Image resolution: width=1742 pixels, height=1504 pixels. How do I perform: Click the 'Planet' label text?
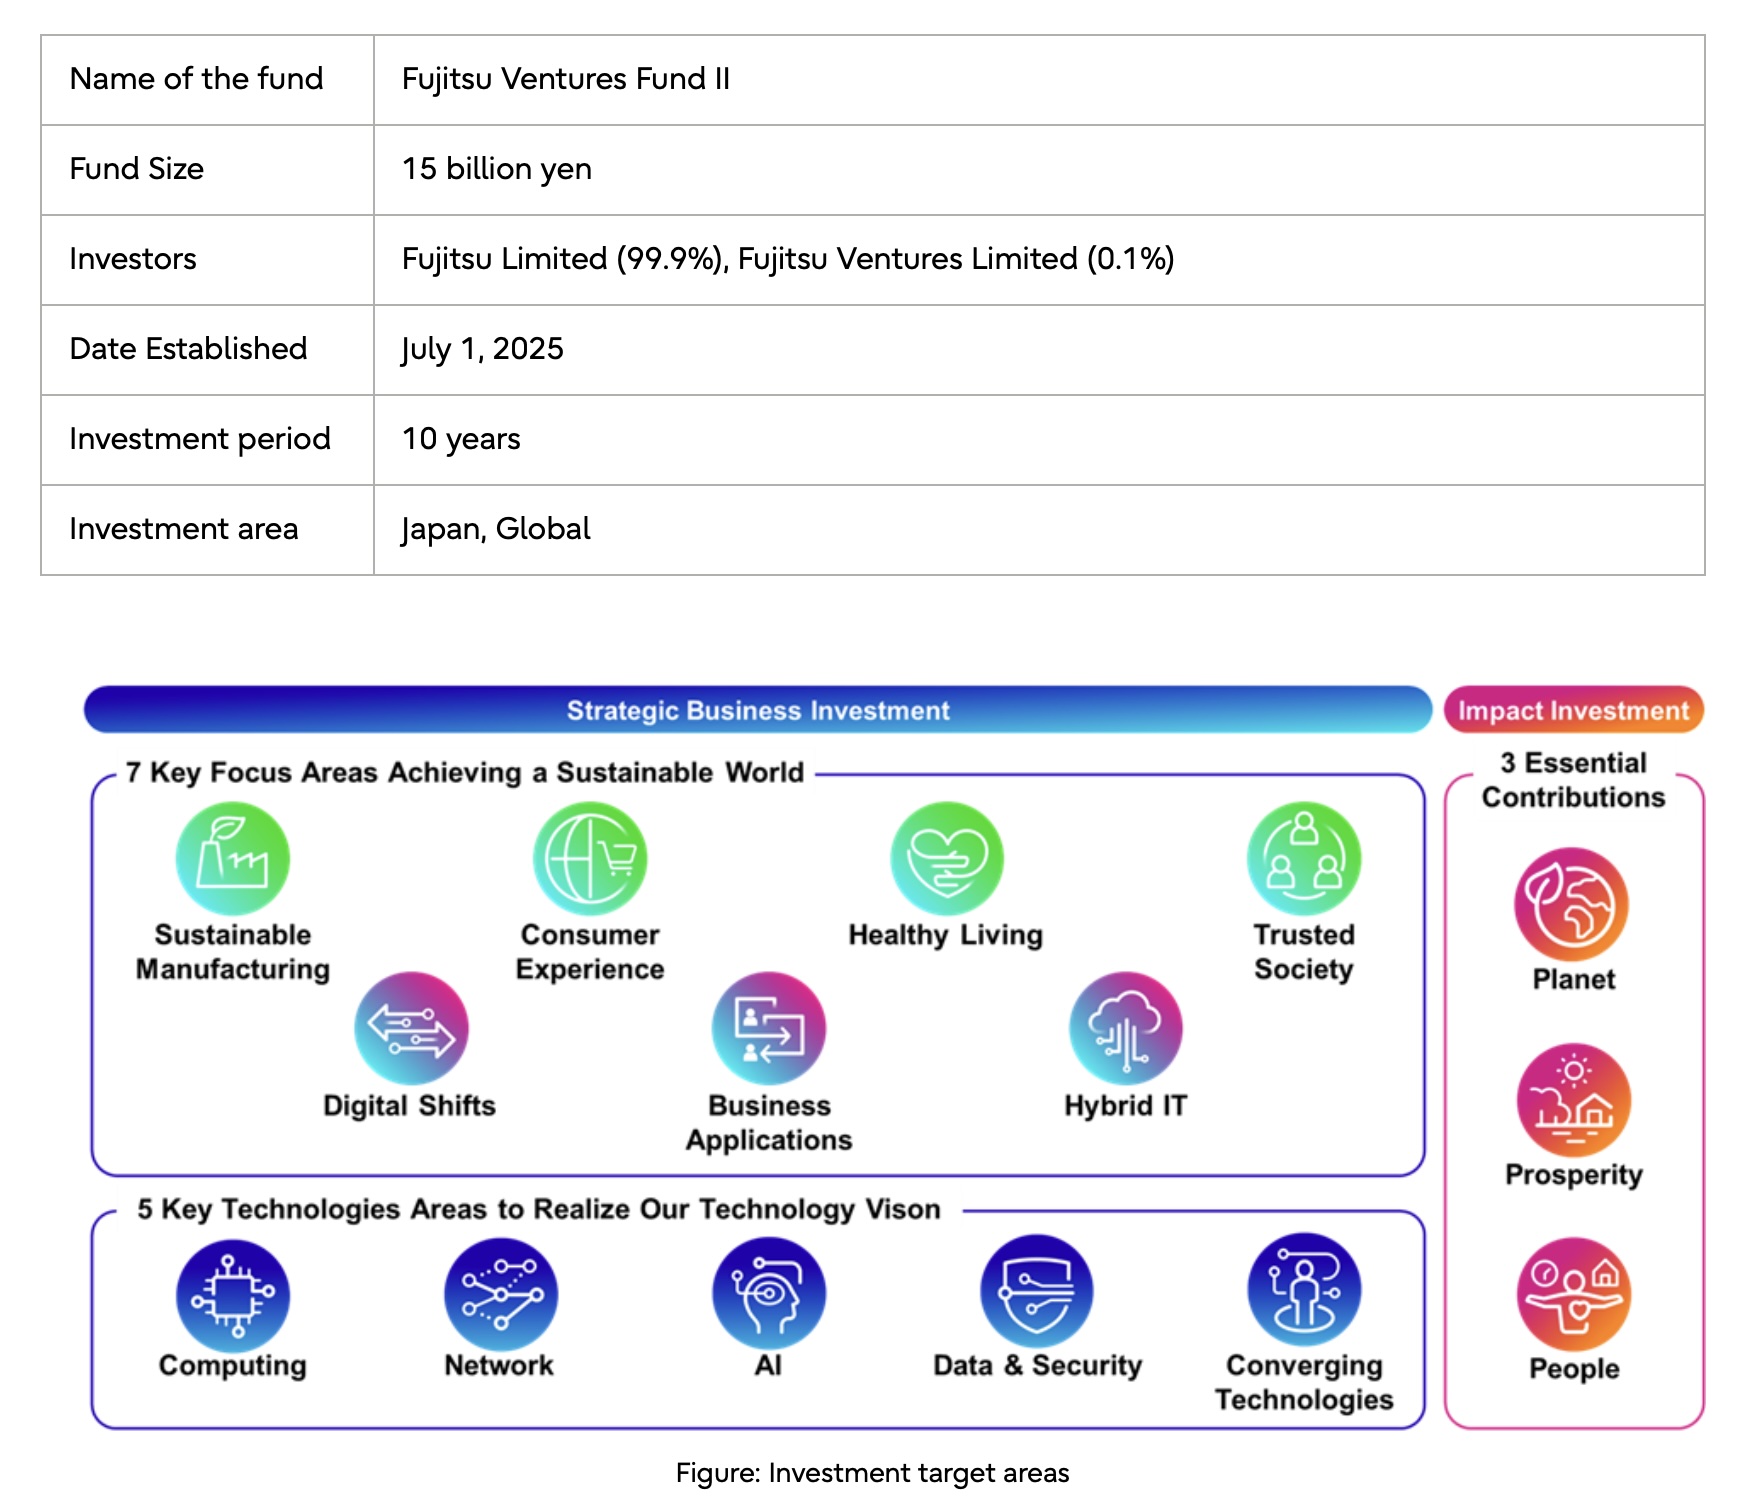1574,980
